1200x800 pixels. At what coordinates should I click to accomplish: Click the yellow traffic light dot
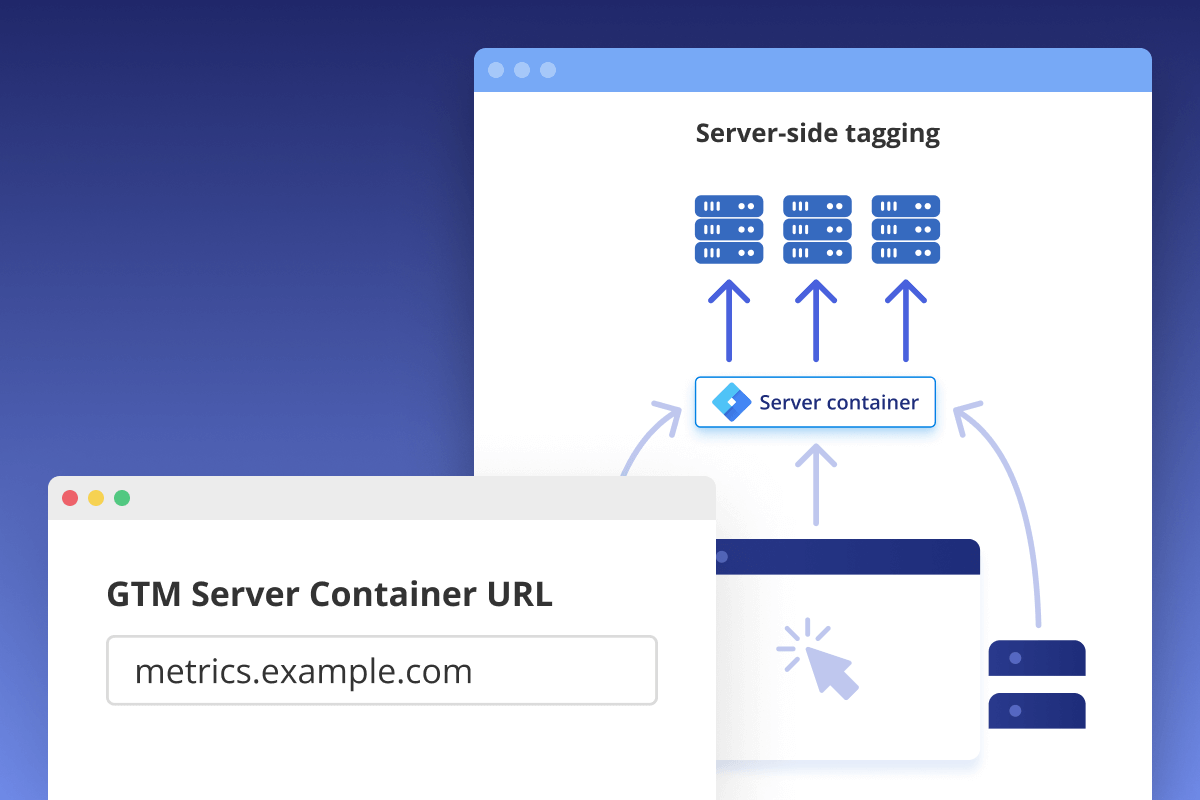pos(95,497)
